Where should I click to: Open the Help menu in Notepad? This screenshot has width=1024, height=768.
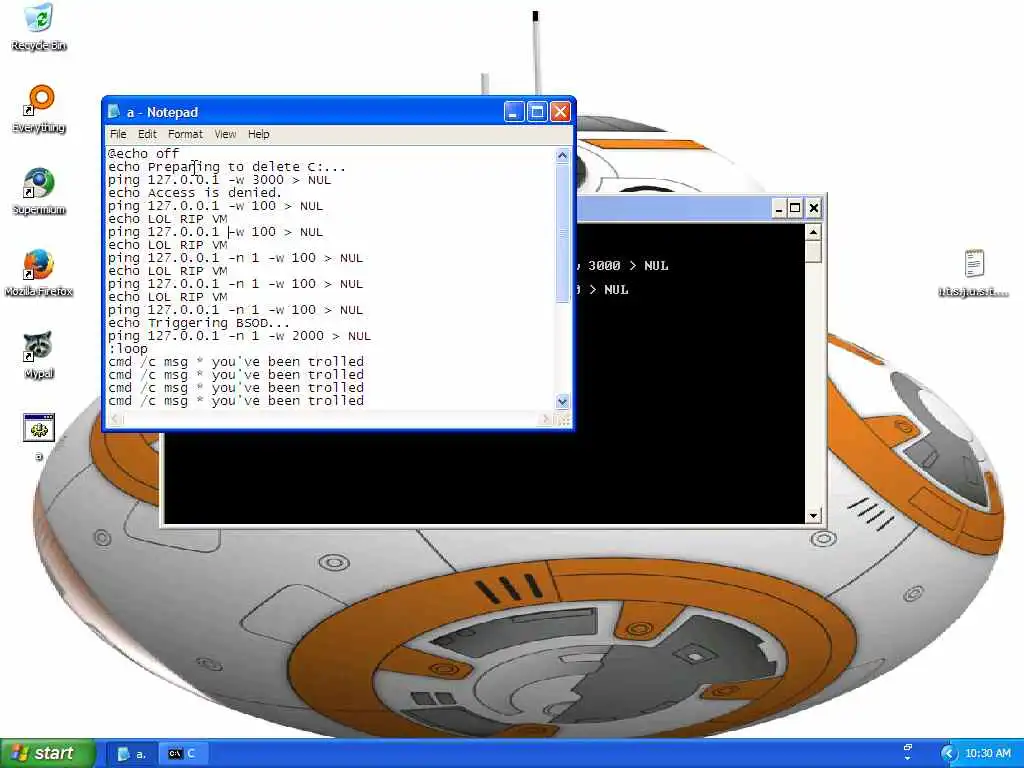click(259, 134)
